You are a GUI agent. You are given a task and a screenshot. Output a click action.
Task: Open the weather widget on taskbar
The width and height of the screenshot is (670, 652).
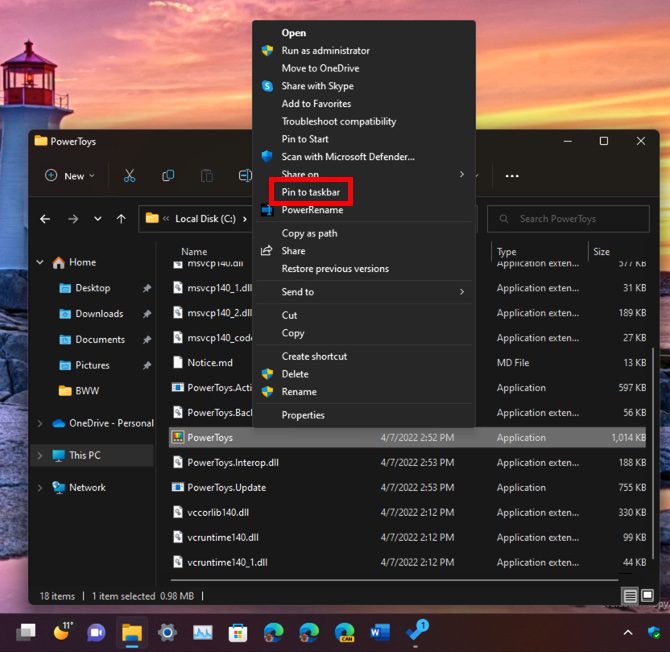click(x=62, y=631)
